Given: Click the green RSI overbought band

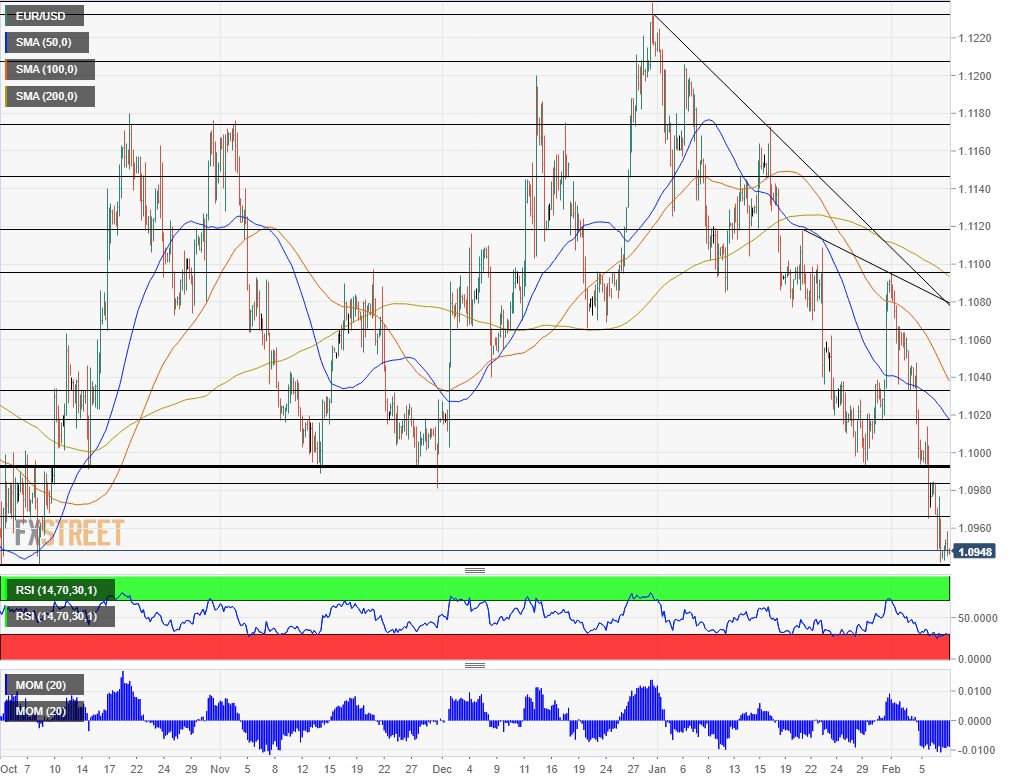Looking at the screenshot, I should 500,588.
